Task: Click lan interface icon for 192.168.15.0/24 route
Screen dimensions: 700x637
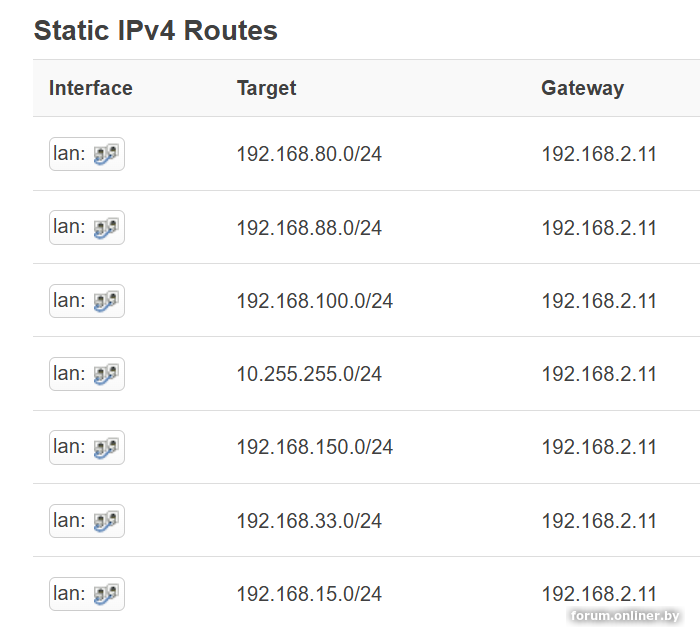Action: (107, 594)
